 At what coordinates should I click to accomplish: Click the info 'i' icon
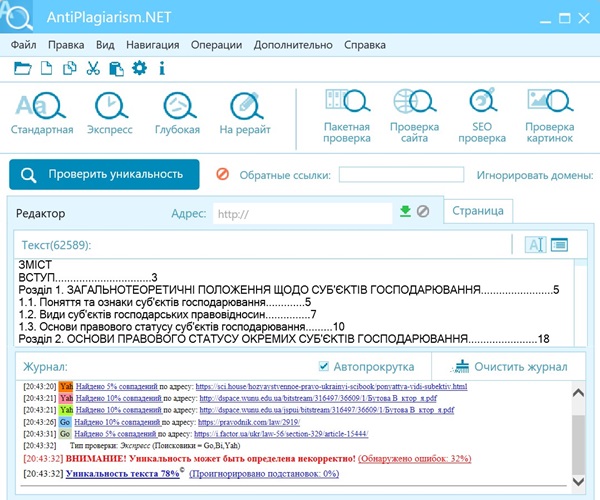point(162,69)
